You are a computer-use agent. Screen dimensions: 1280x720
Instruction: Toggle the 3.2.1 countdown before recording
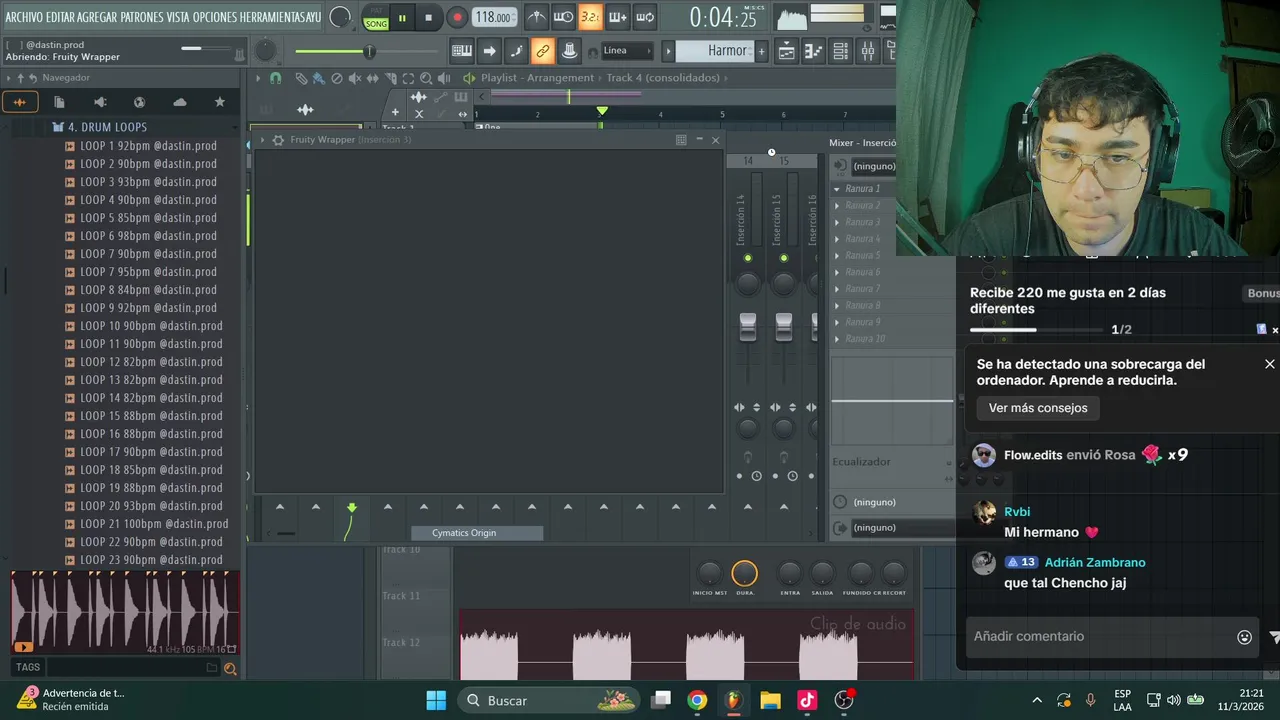coord(590,17)
